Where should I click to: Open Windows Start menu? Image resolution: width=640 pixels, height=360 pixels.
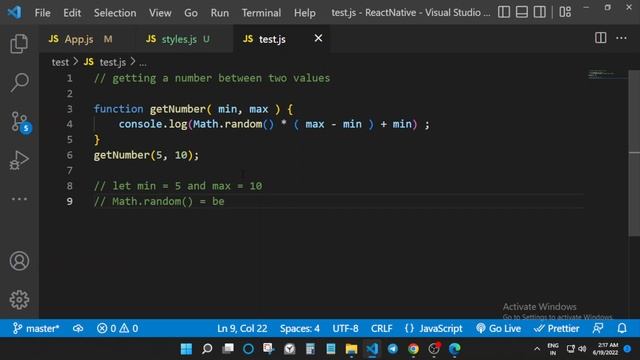coord(186,349)
